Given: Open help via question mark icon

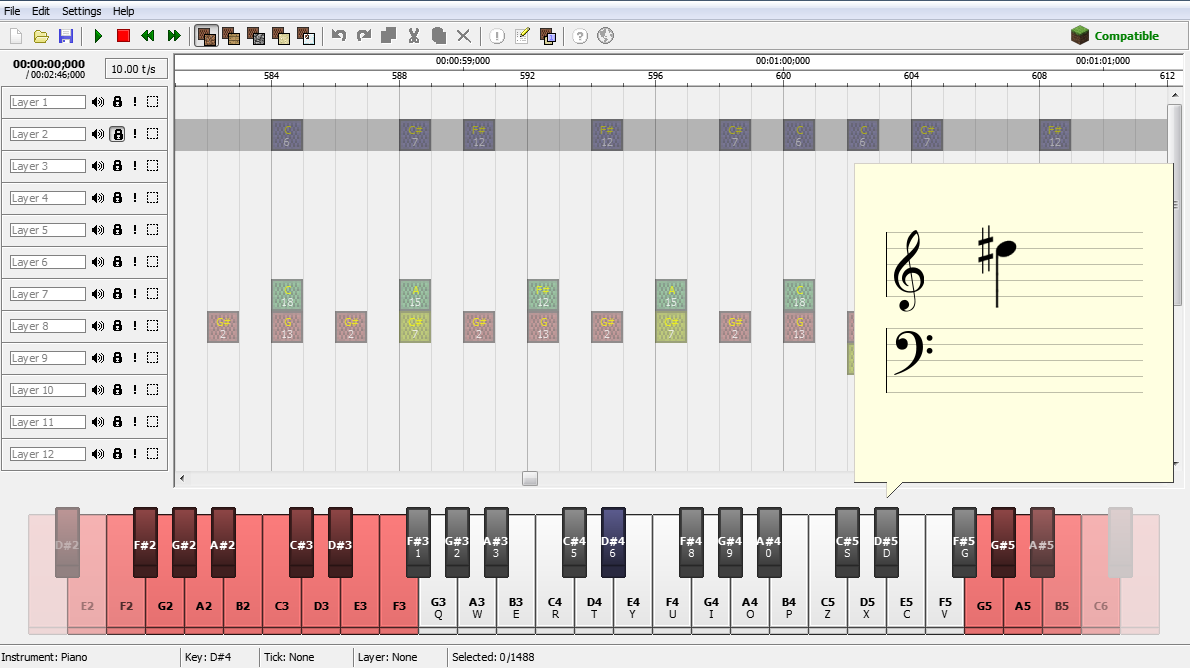Looking at the screenshot, I should (580, 36).
